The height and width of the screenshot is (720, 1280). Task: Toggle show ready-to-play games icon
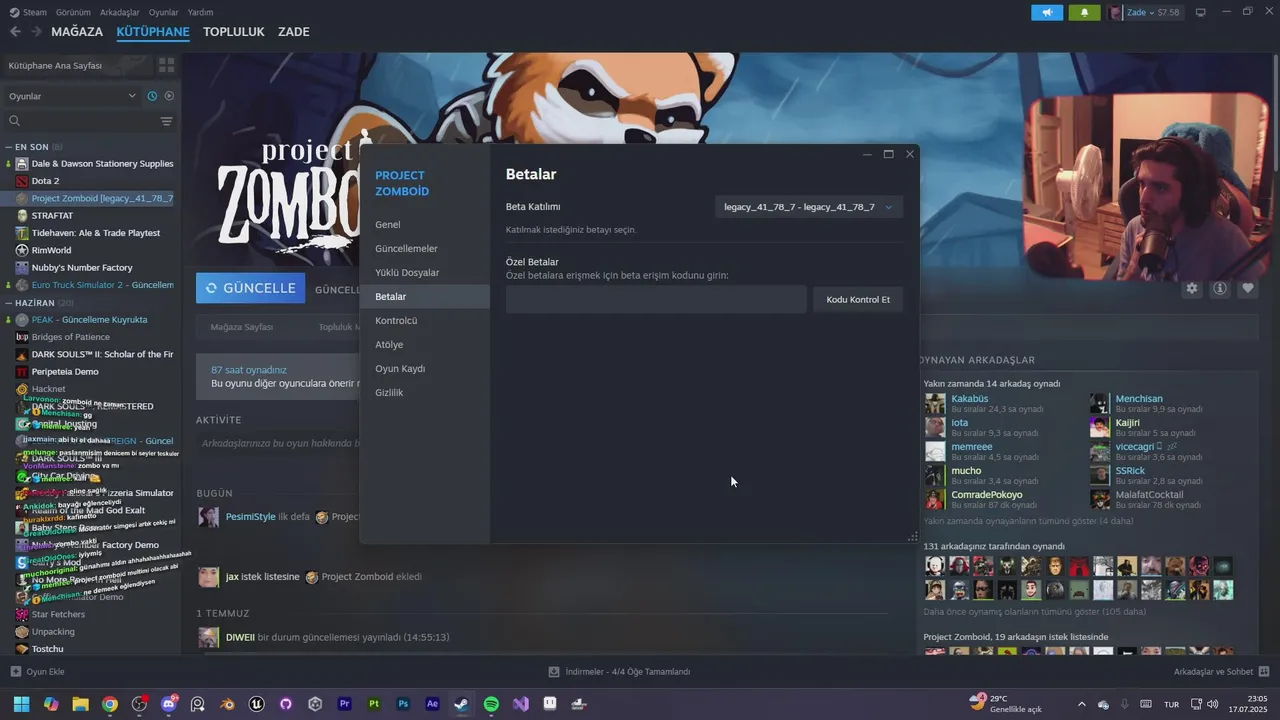(x=169, y=96)
